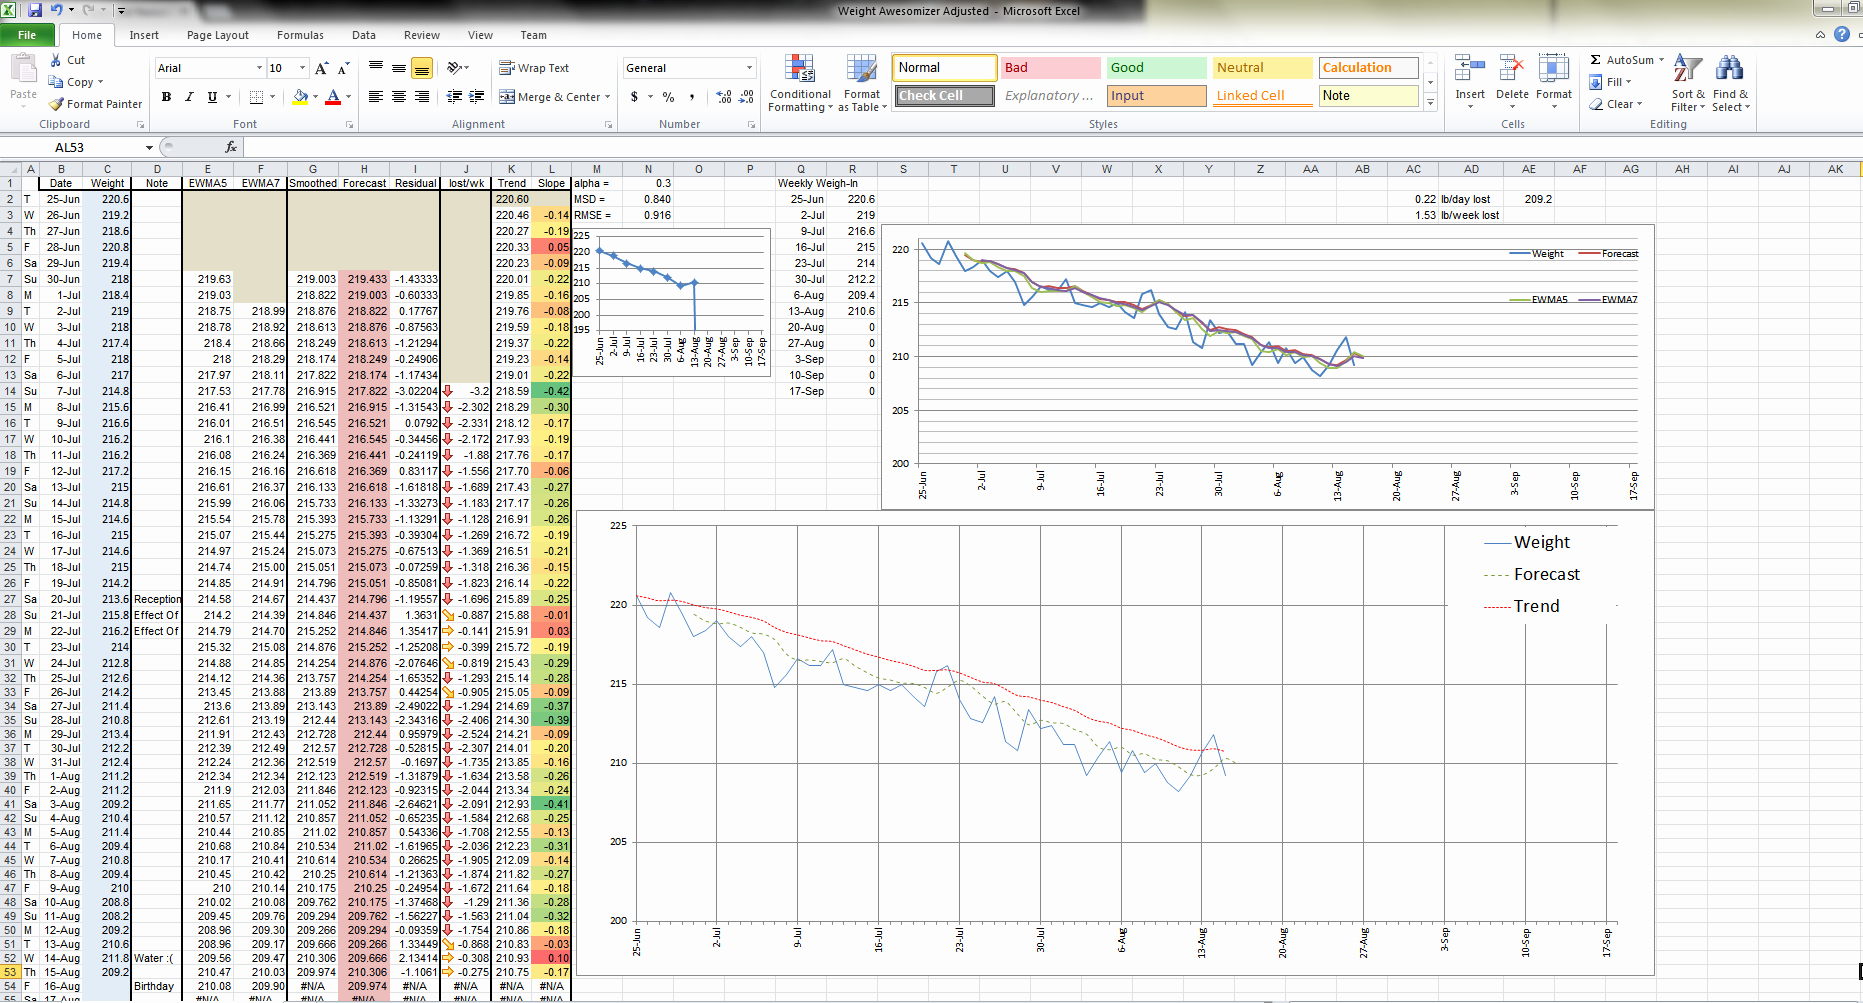Click the Help question mark icon
Viewport: 1863px width, 1003px height.
click(x=1841, y=35)
